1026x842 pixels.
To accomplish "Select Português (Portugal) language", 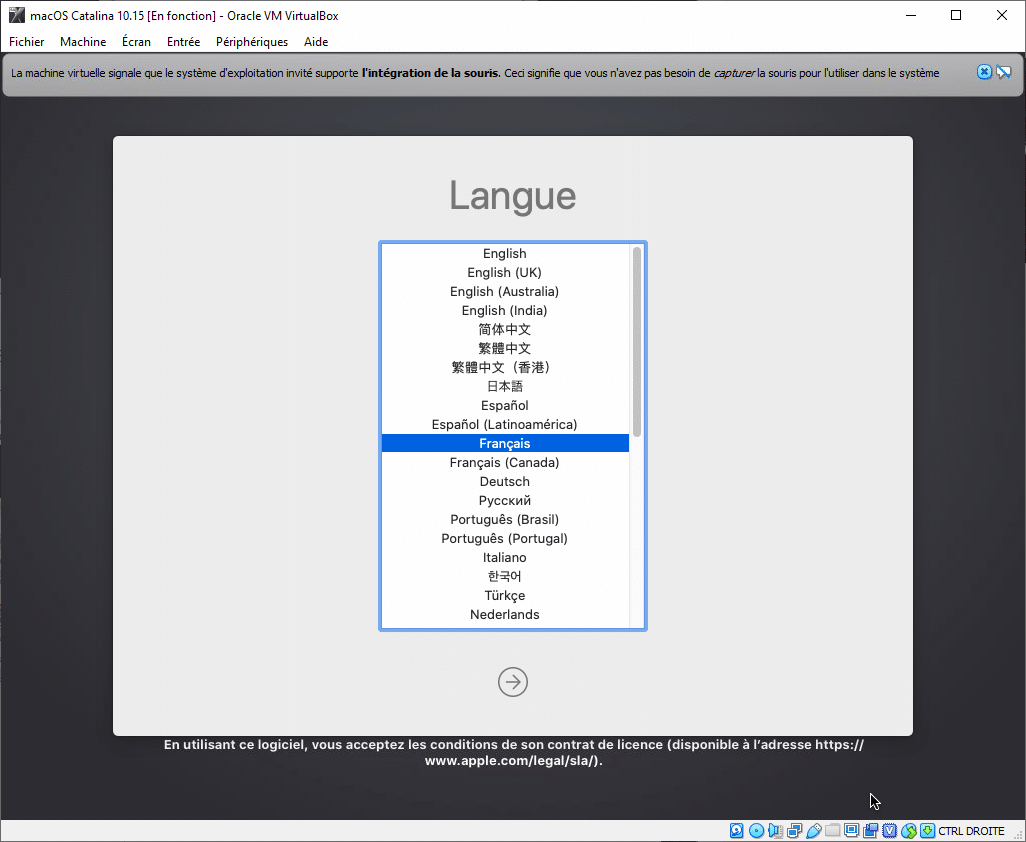I will pos(504,538).
